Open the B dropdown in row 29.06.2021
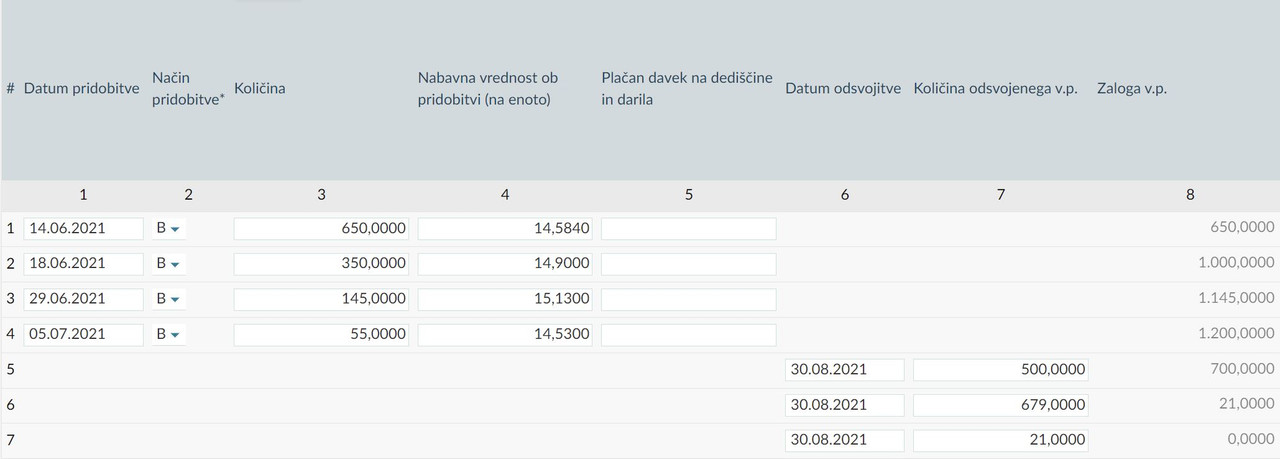 click(x=168, y=299)
